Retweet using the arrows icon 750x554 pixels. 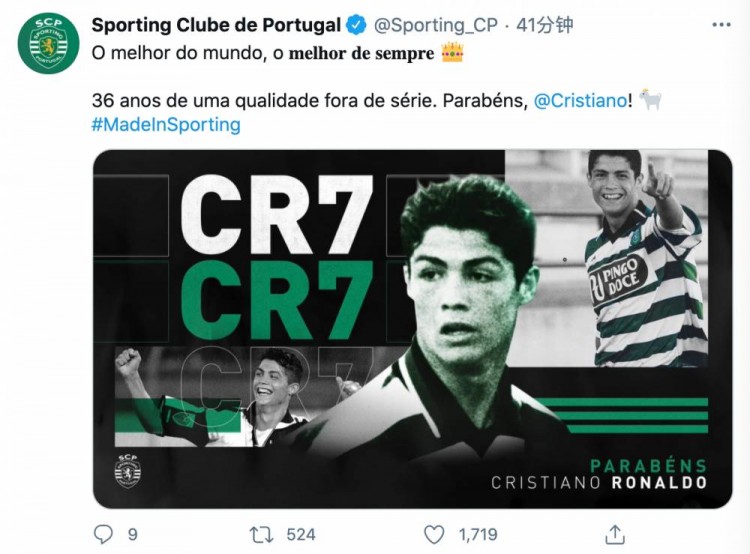pos(261,534)
